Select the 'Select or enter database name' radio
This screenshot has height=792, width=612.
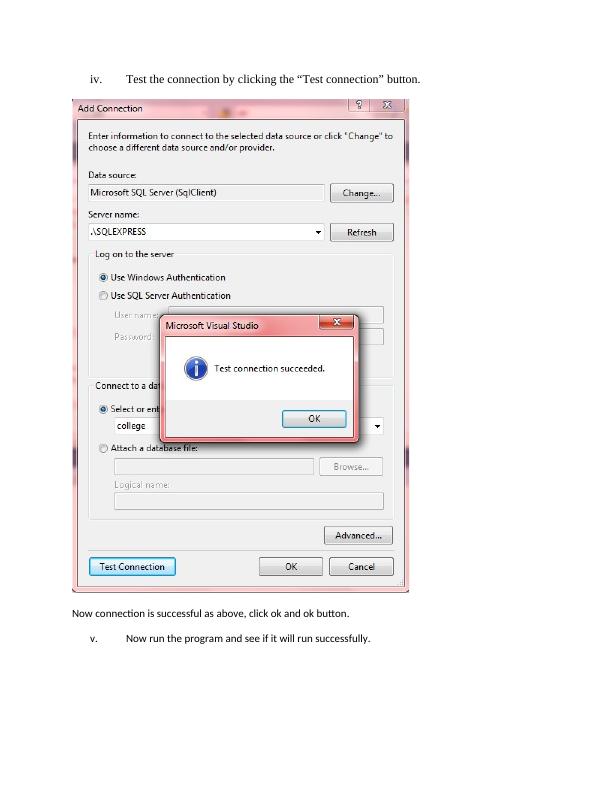point(104,409)
